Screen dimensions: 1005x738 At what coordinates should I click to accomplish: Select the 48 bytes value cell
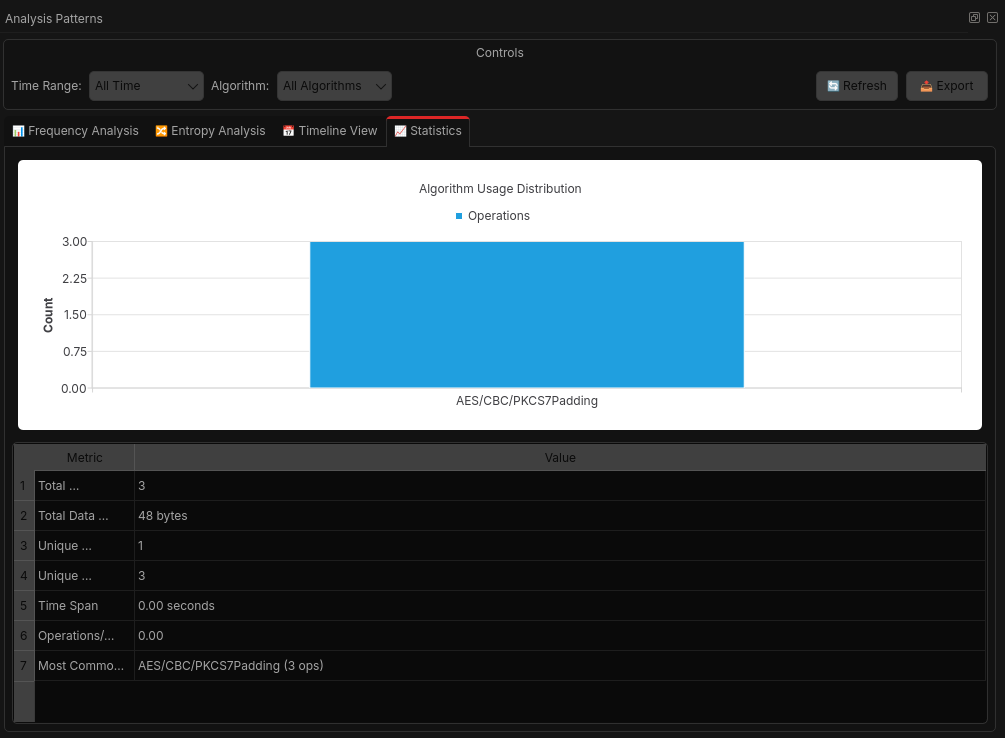tap(560, 516)
